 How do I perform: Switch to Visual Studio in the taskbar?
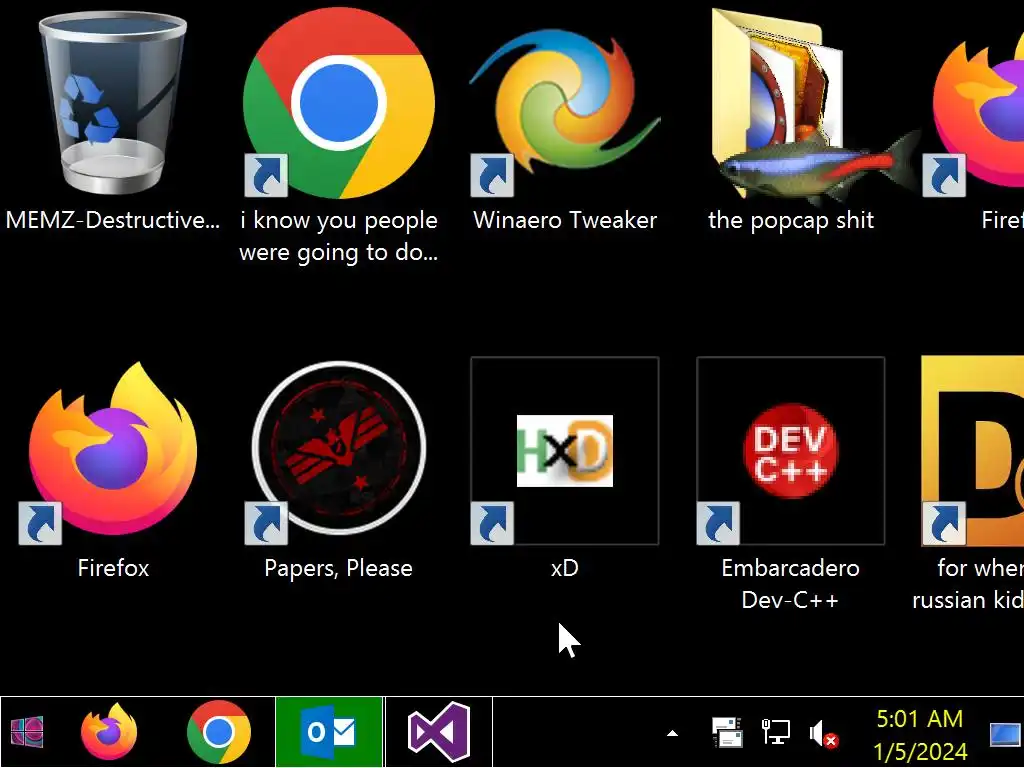[439, 732]
